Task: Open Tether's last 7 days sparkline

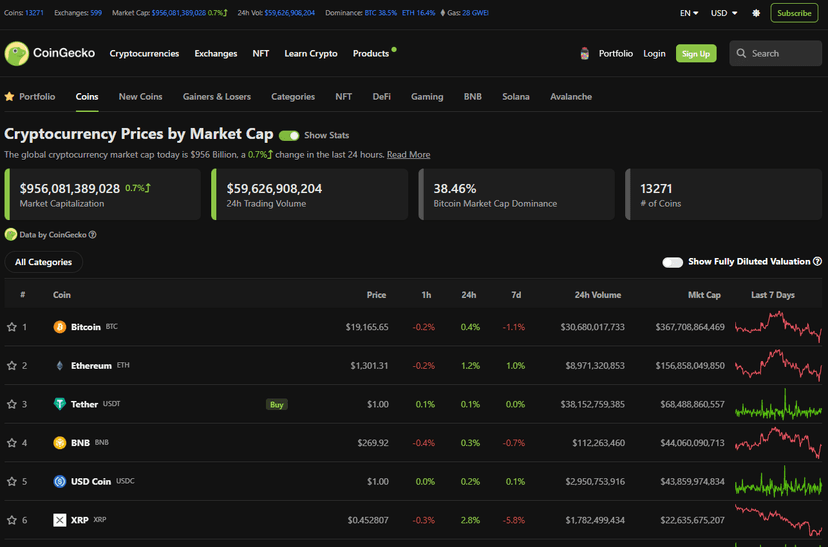Action: click(x=778, y=404)
